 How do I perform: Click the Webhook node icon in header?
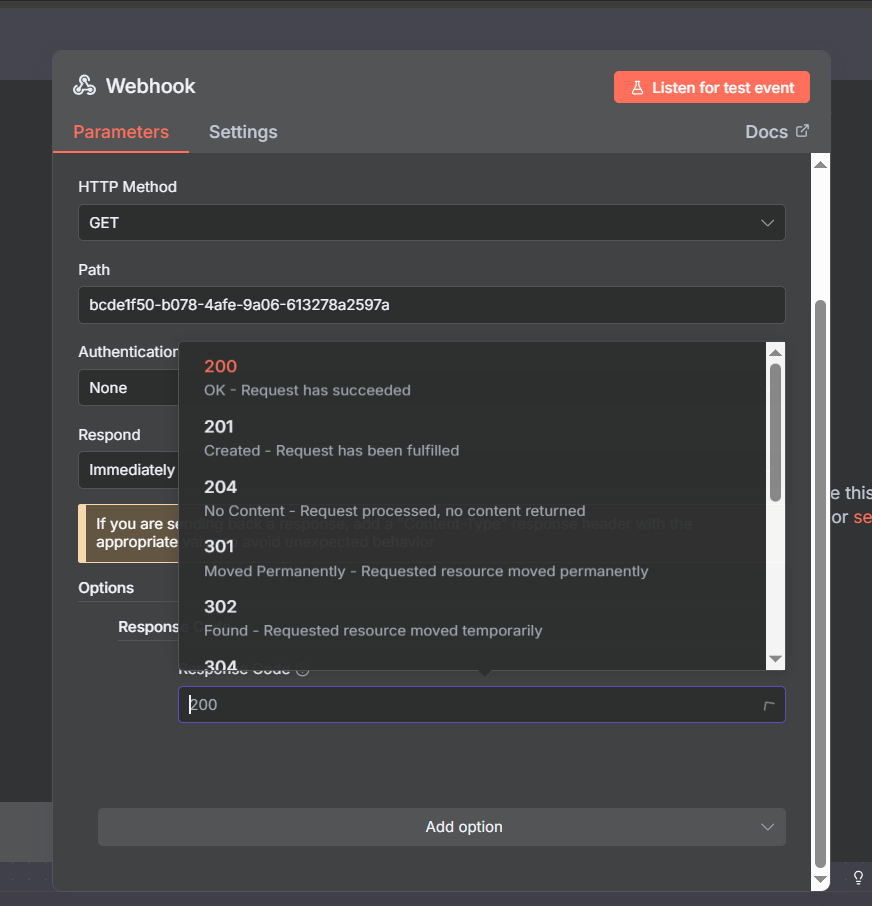pyautogui.click(x=84, y=86)
